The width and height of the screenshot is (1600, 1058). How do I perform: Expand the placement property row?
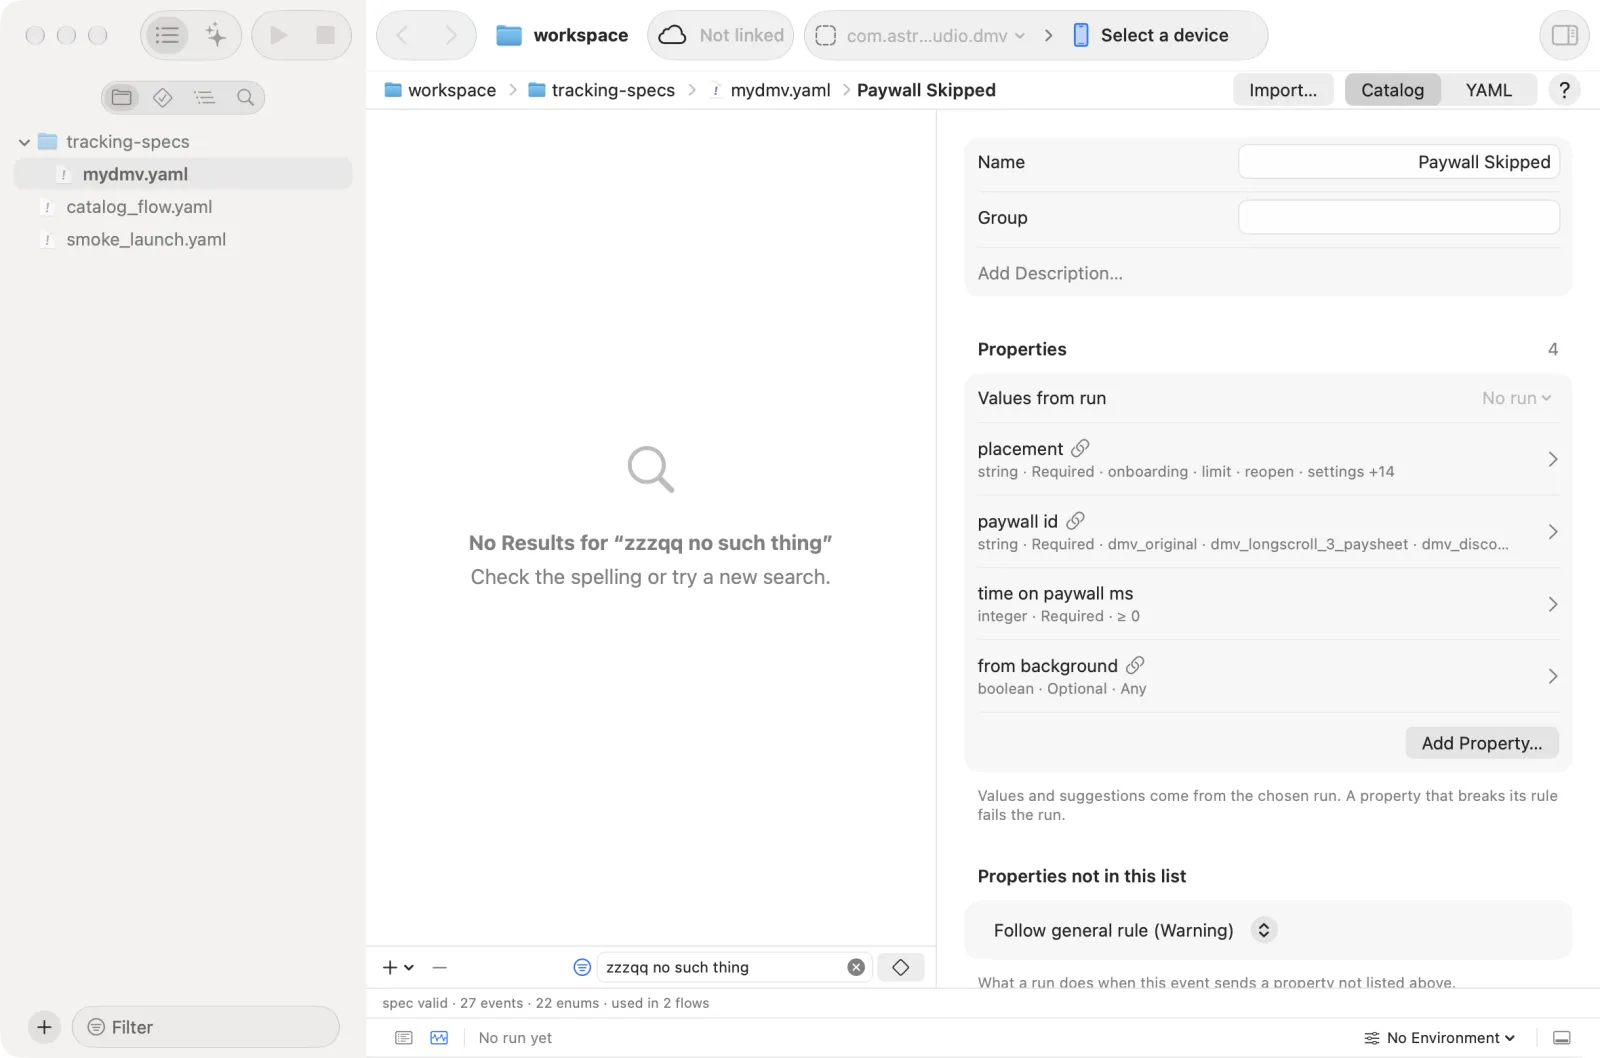(x=1267, y=459)
